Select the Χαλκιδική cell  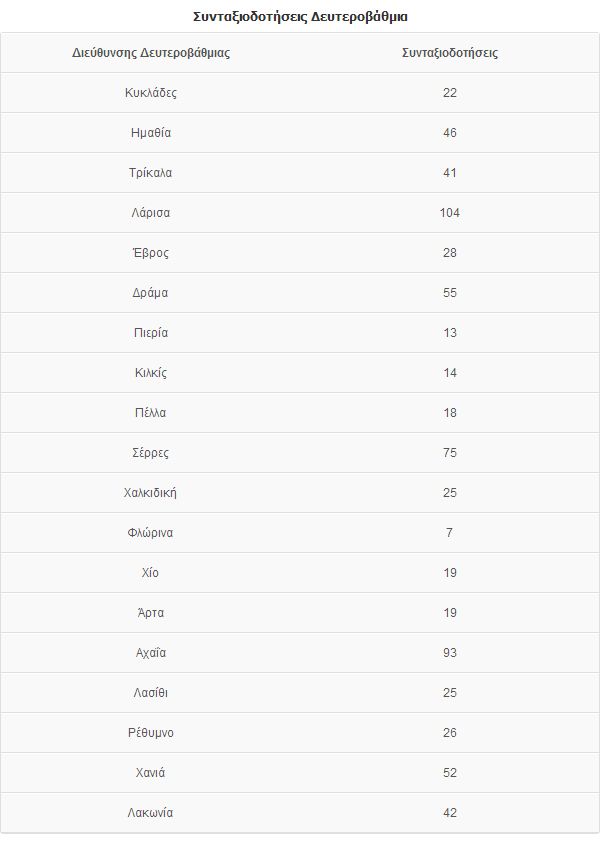click(x=152, y=493)
